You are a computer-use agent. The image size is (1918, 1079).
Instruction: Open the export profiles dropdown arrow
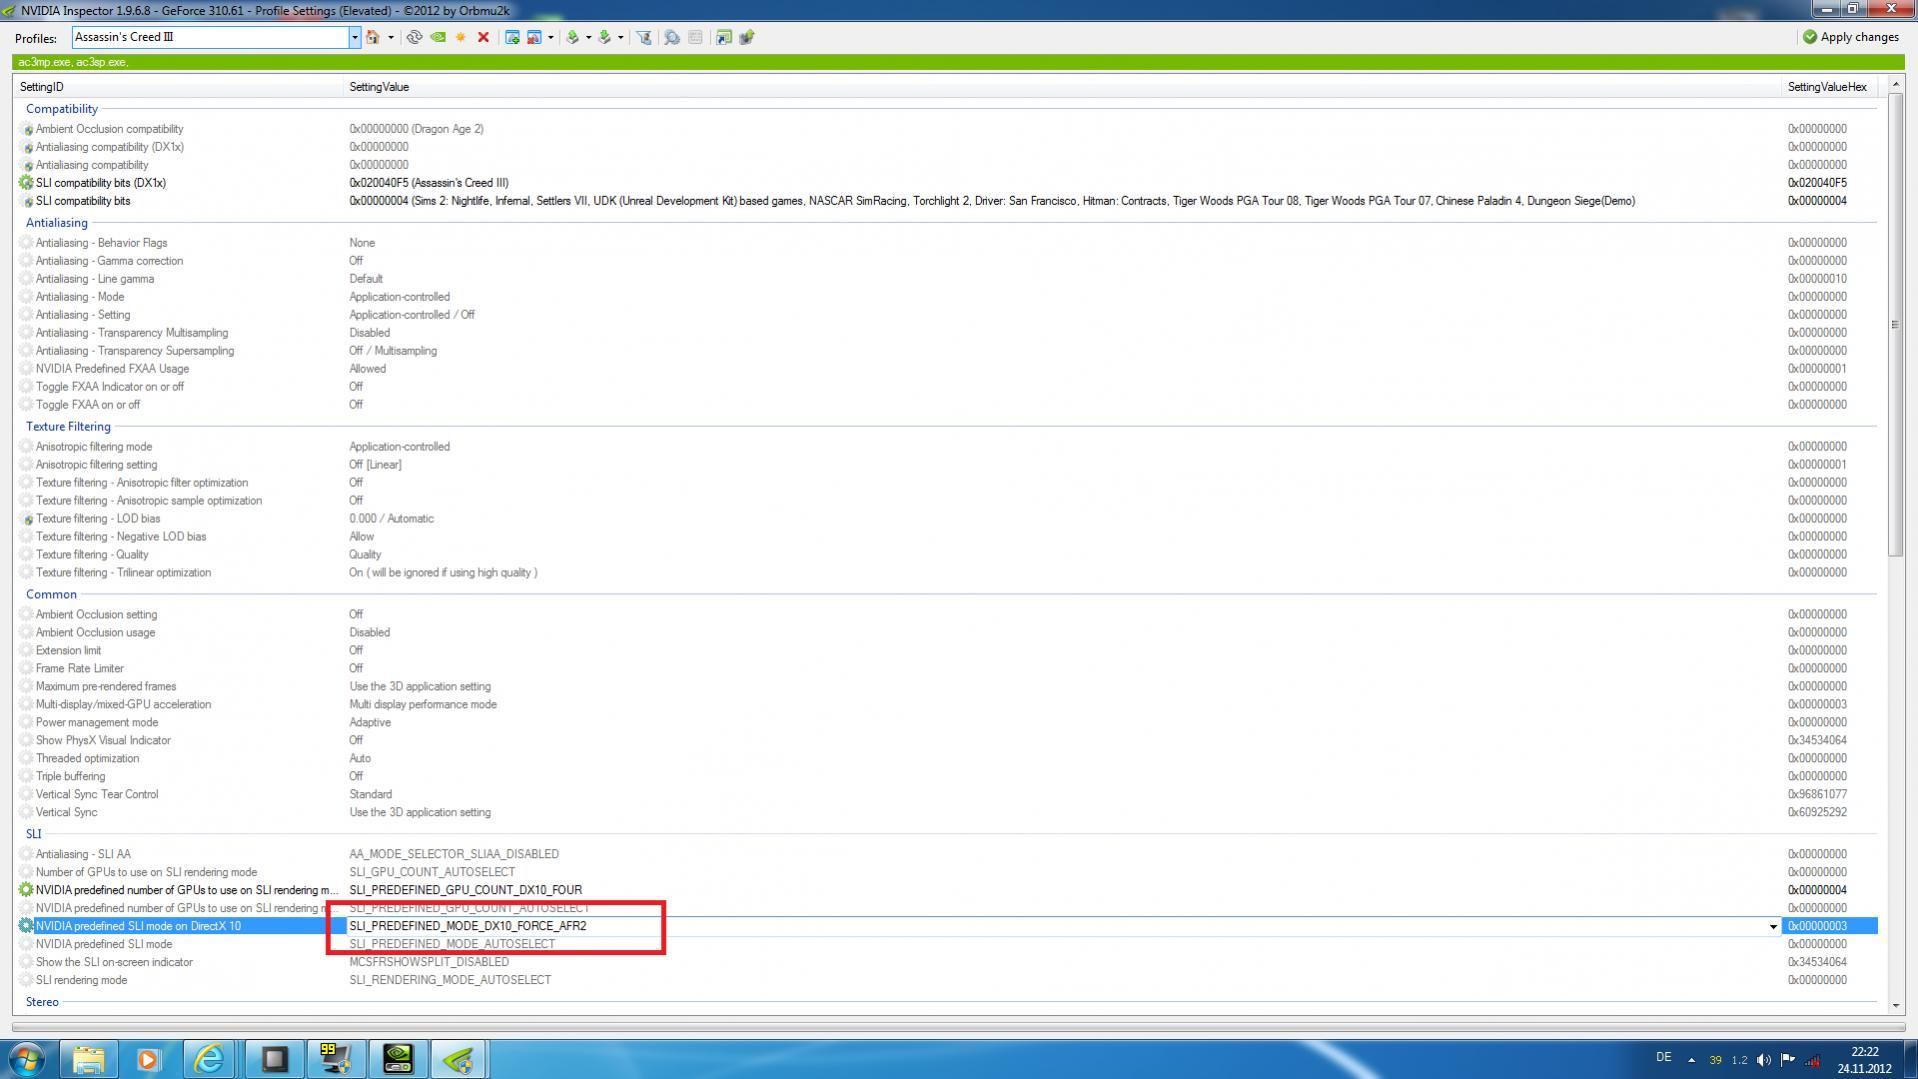pos(588,37)
